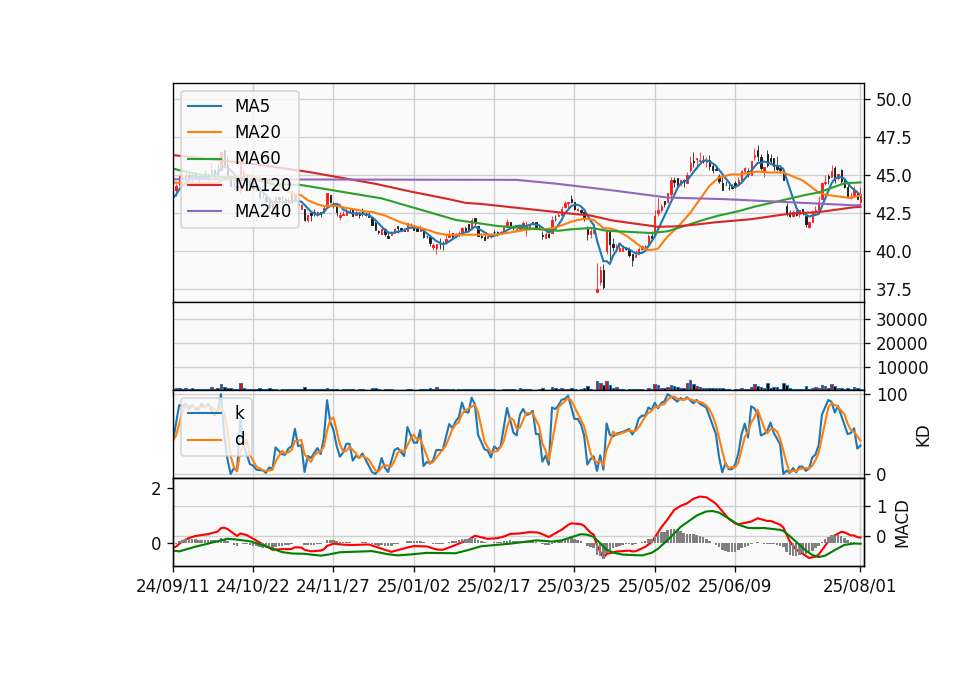Click the 10000 volume axis label

pyautogui.click(x=902, y=368)
